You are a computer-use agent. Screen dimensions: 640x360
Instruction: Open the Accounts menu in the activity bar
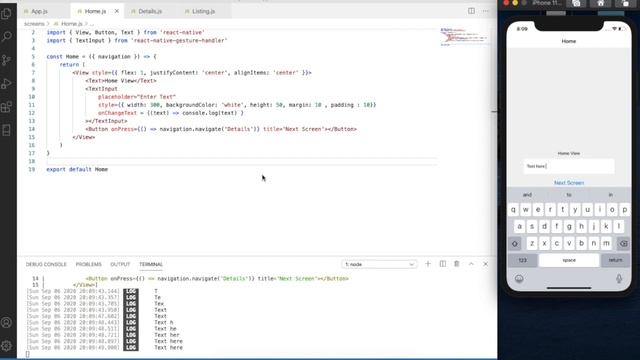pyautogui.click(x=7, y=322)
